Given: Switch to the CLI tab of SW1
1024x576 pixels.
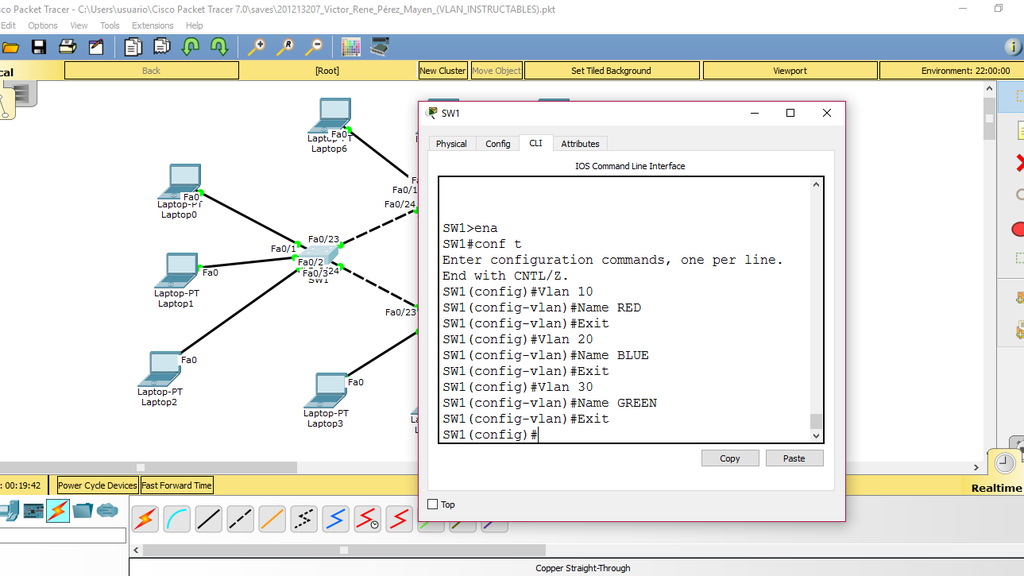Looking at the screenshot, I should 536,143.
